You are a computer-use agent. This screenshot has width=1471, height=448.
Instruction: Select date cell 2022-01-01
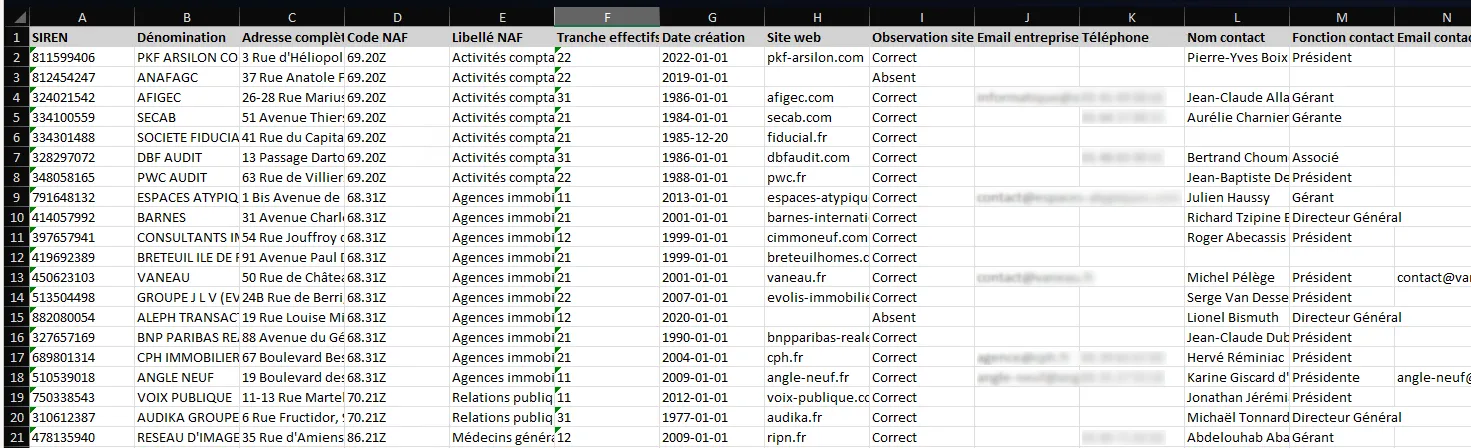(x=712, y=57)
